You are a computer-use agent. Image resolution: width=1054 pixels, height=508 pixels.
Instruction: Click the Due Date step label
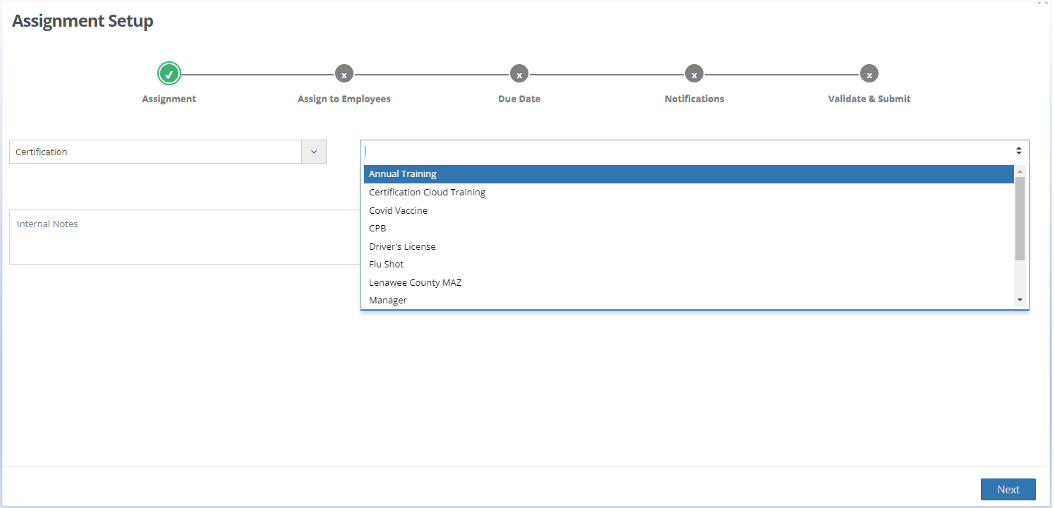pos(519,99)
